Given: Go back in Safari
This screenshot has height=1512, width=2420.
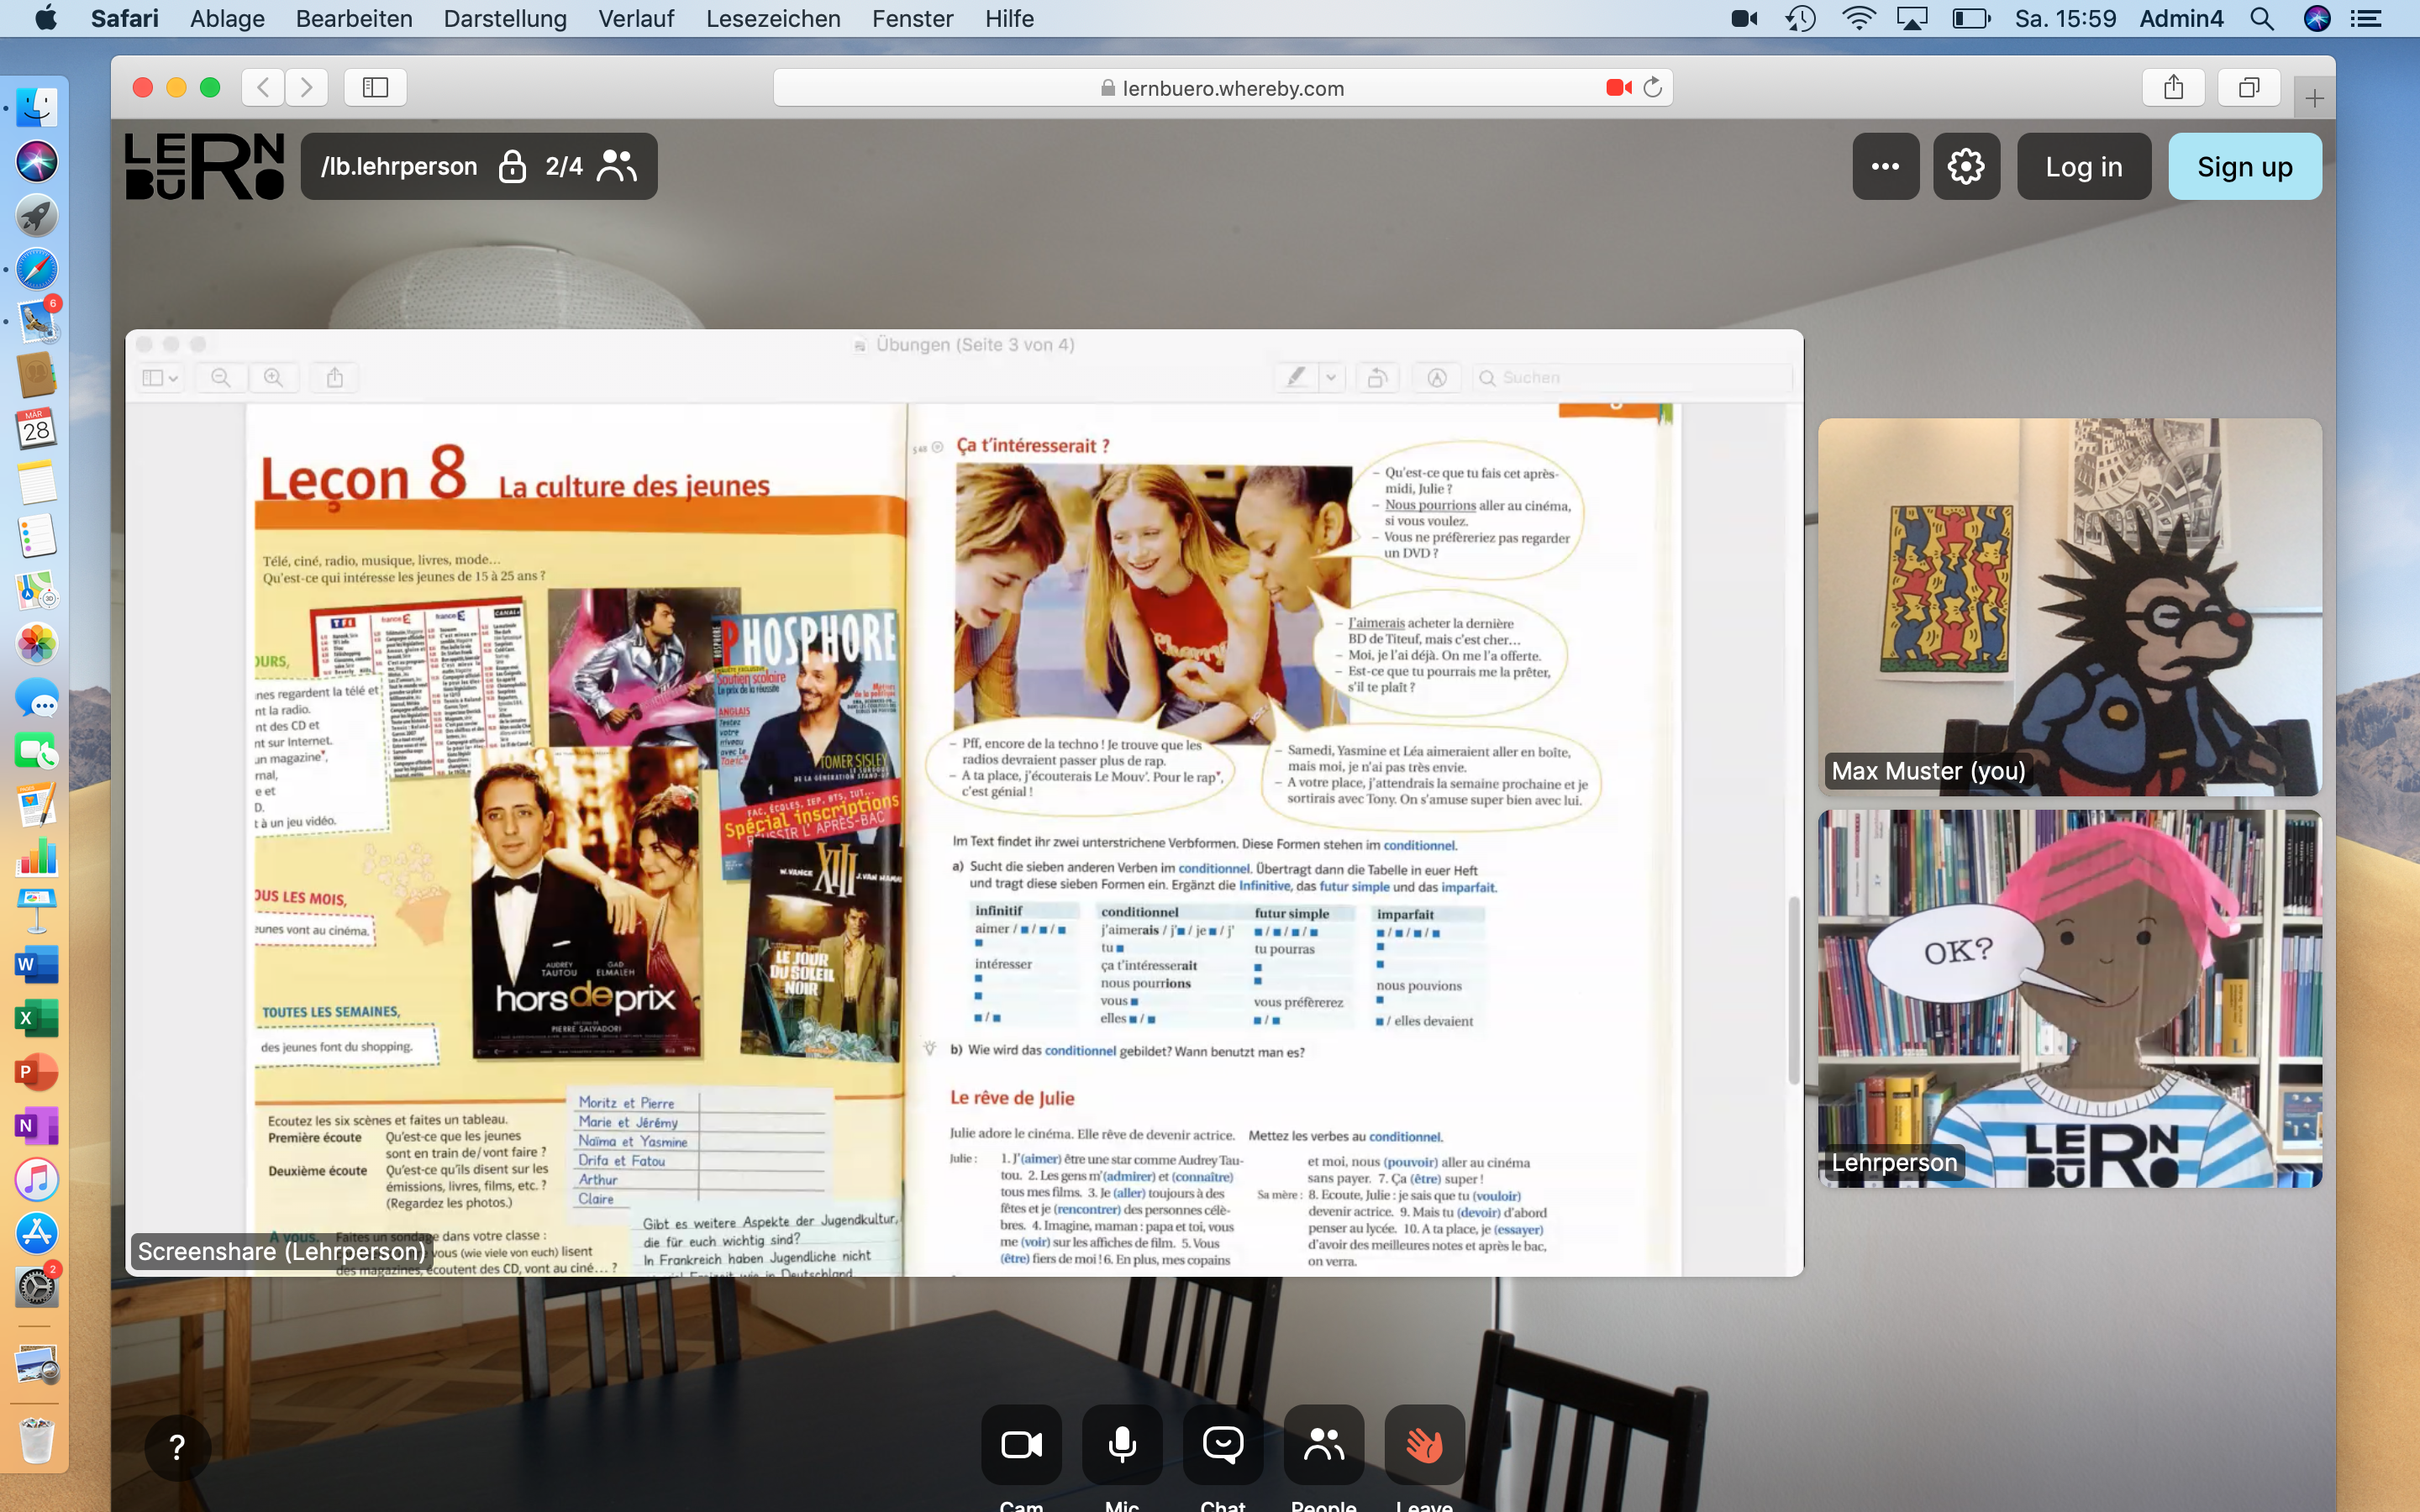Looking at the screenshot, I should tap(263, 87).
